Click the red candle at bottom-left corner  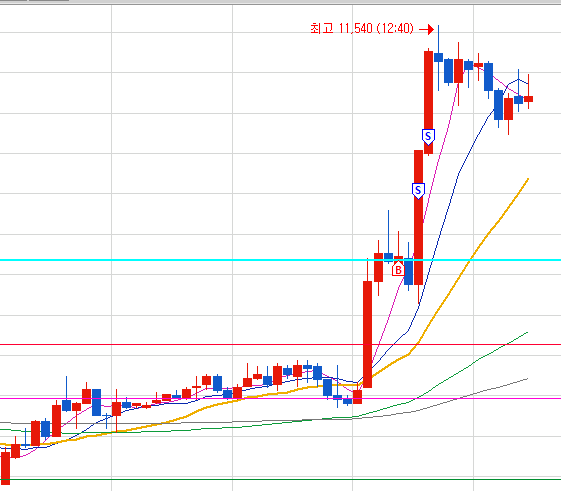click(x=5, y=468)
